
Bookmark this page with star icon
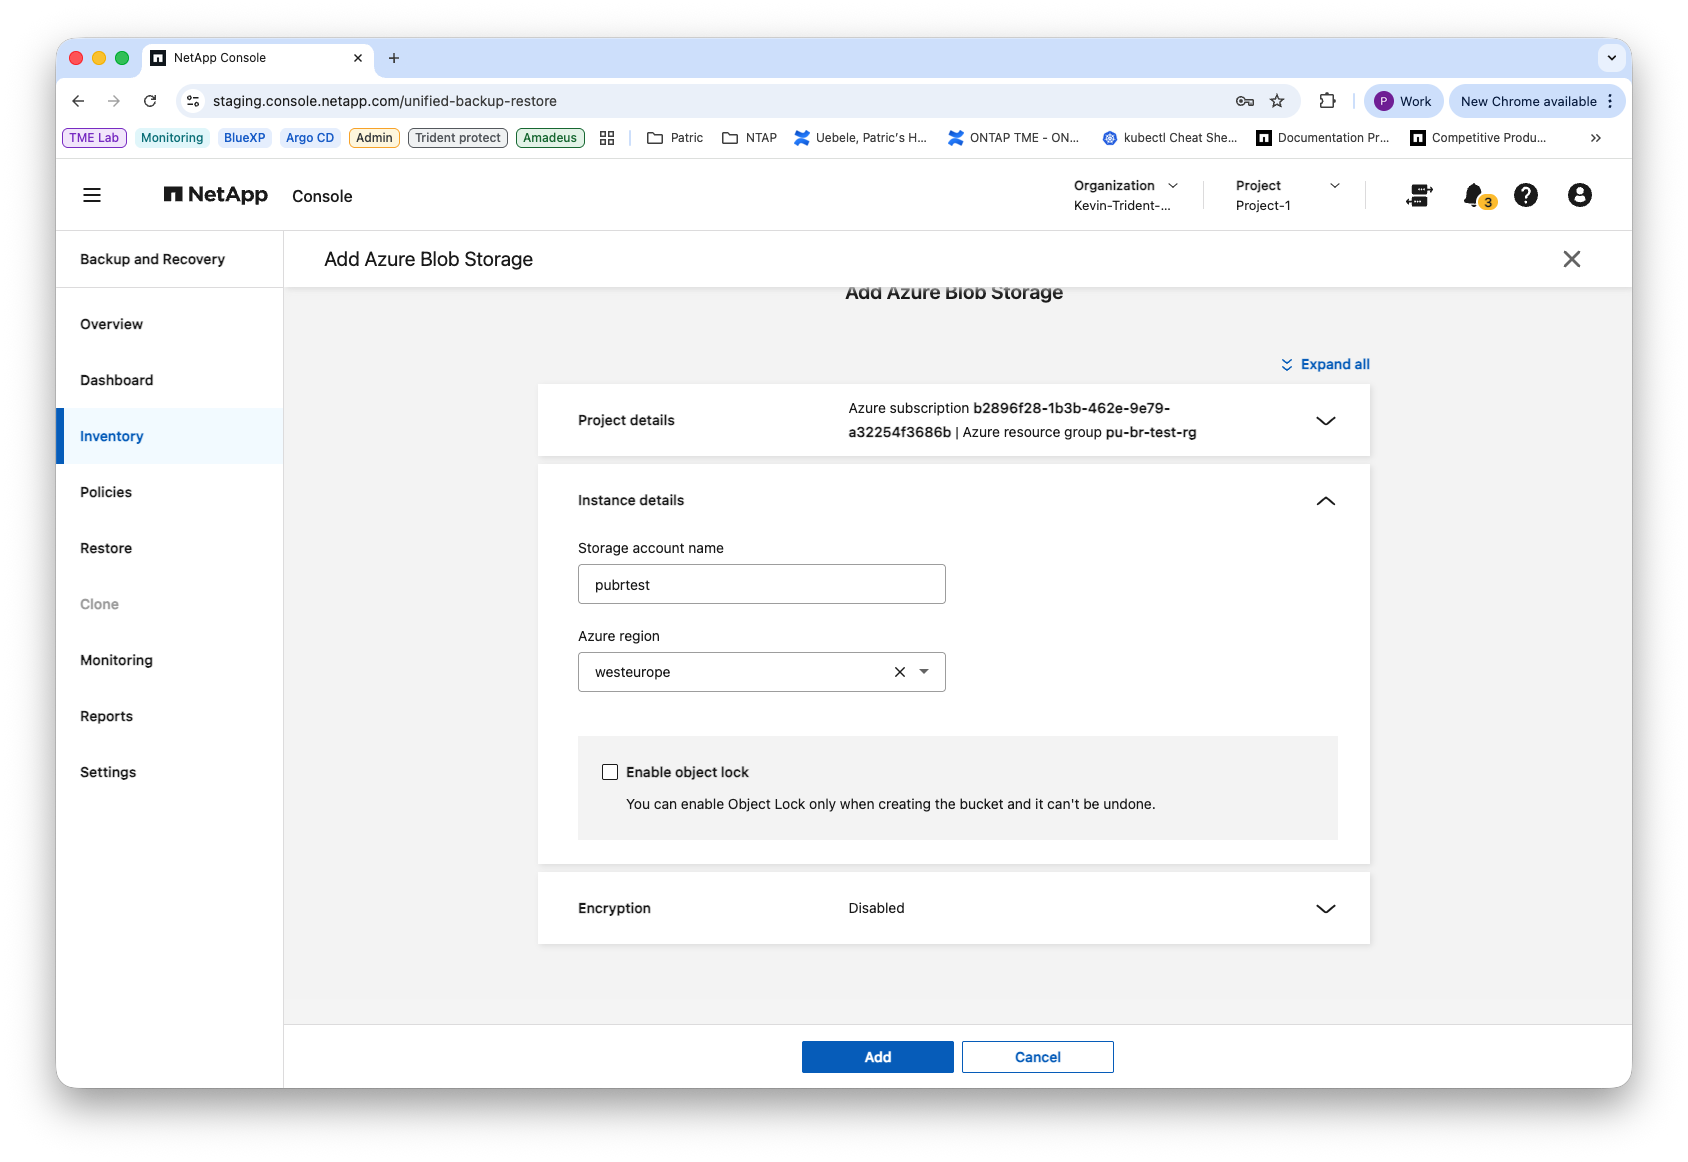pos(1277,101)
